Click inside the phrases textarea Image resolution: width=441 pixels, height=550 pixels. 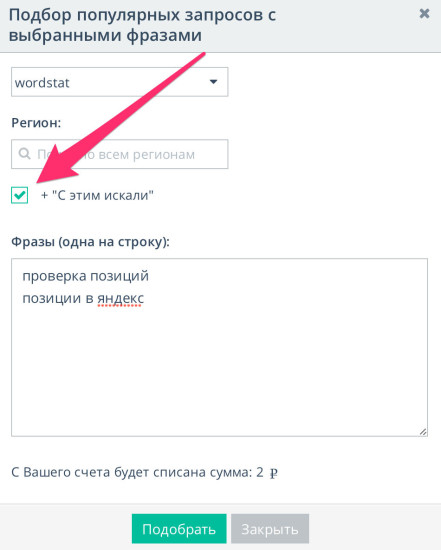pyautogui.click(x=219, y=348)
